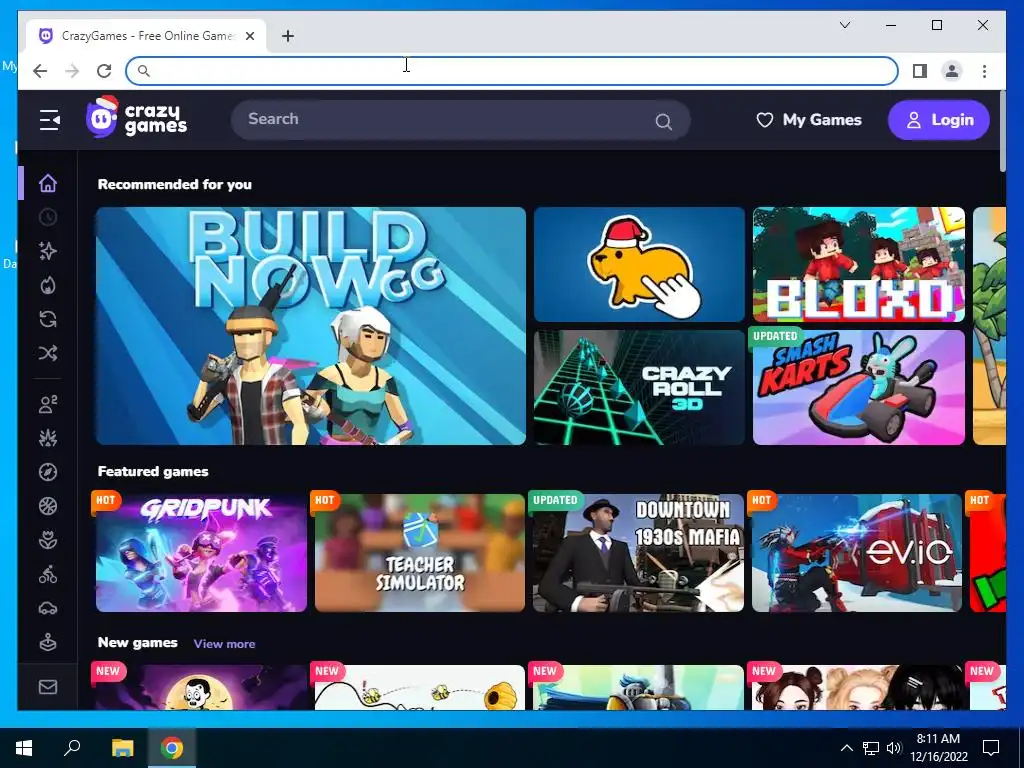1024x768 pixels.
Task: Open Windows taskbar search
Action: tap(72, 748)
